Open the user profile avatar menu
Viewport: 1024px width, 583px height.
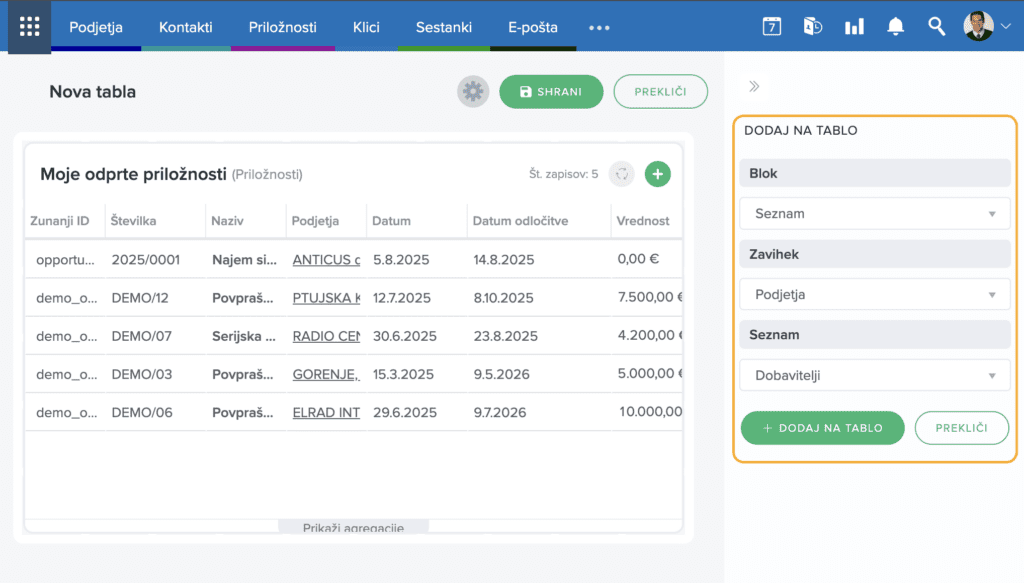[x=986, y=27]
